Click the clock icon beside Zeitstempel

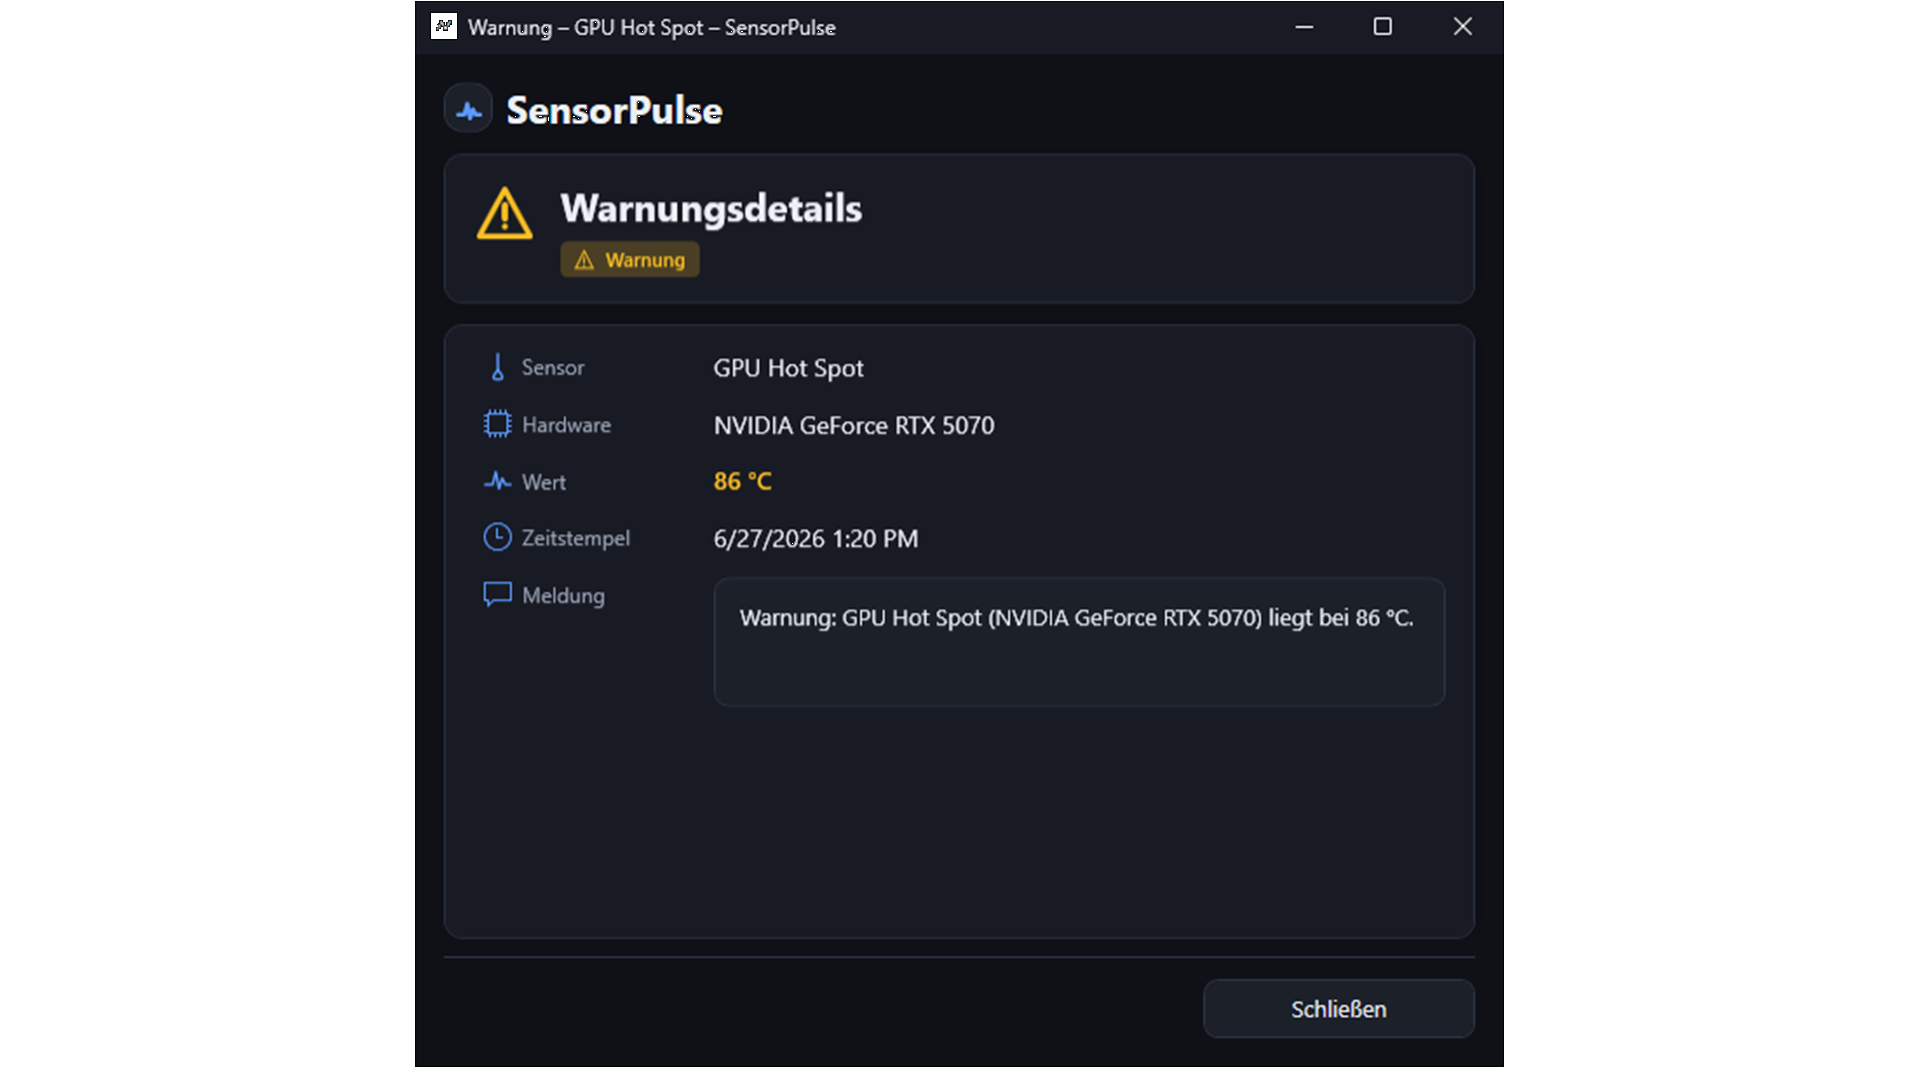pyautogui.click(x=497, y=537)
